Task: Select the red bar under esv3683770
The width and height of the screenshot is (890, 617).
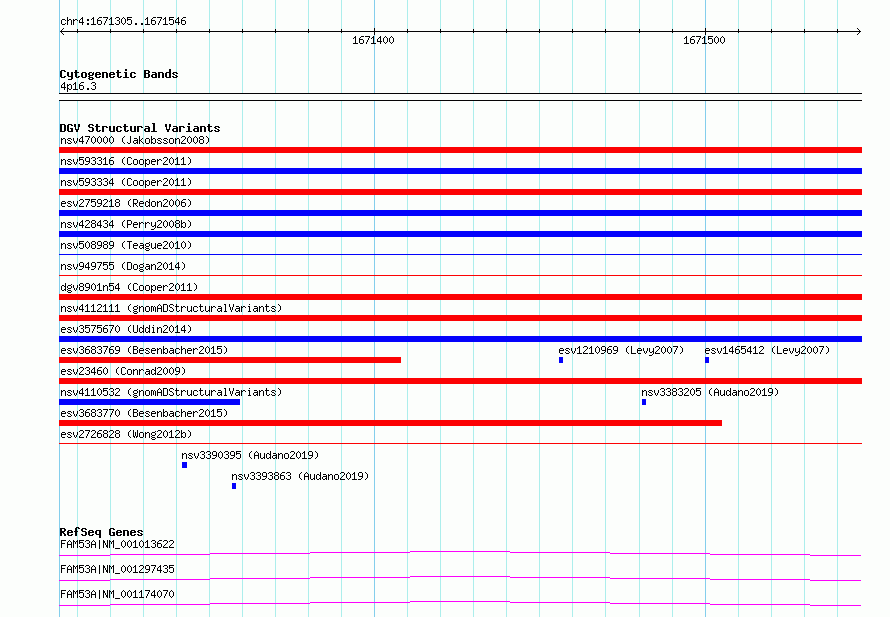Action: pyautogui.click(x=391, y=423)
